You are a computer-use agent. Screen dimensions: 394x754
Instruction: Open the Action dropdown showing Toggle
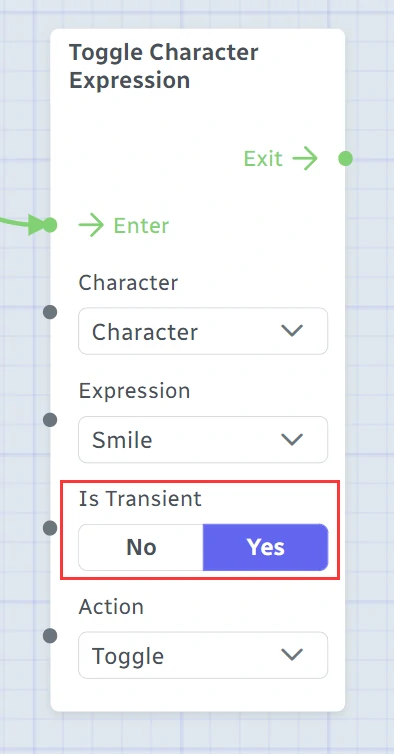[x=203, y=655]
